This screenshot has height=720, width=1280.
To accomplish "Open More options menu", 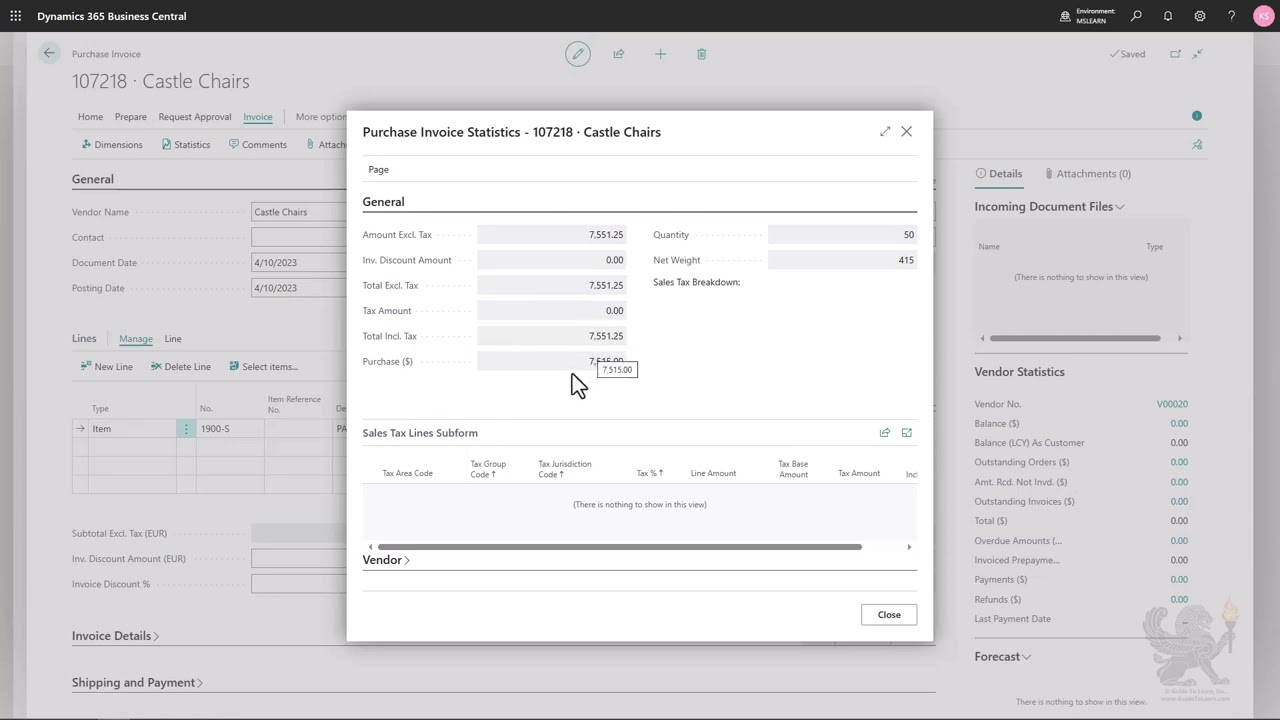I will point(320,117).
